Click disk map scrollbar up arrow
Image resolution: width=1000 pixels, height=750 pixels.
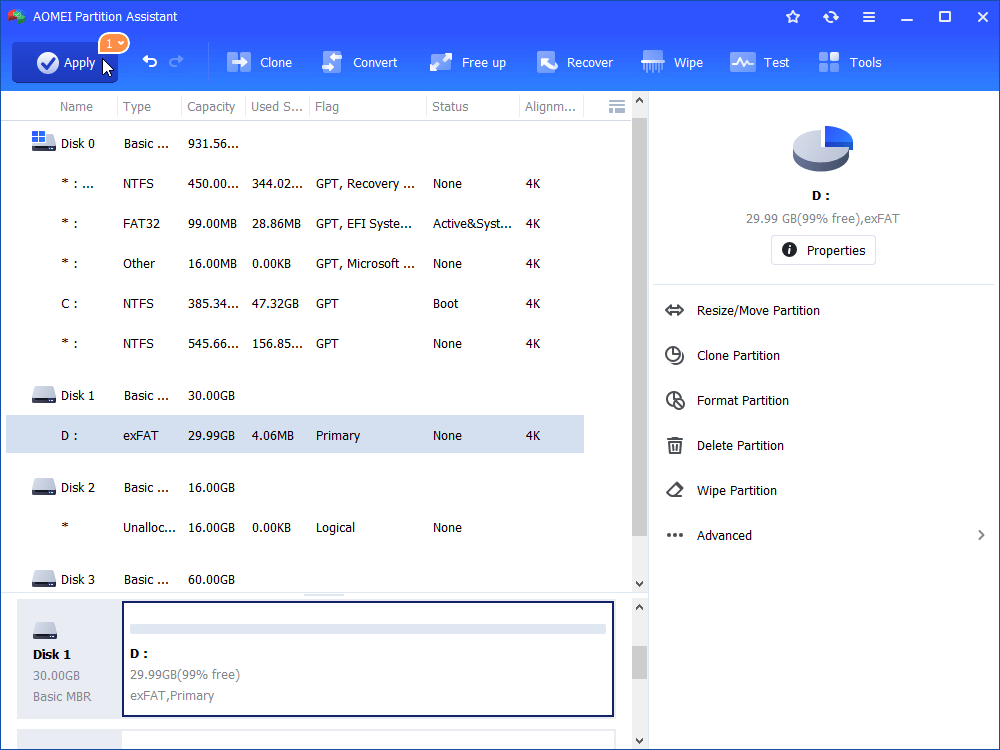640,607
